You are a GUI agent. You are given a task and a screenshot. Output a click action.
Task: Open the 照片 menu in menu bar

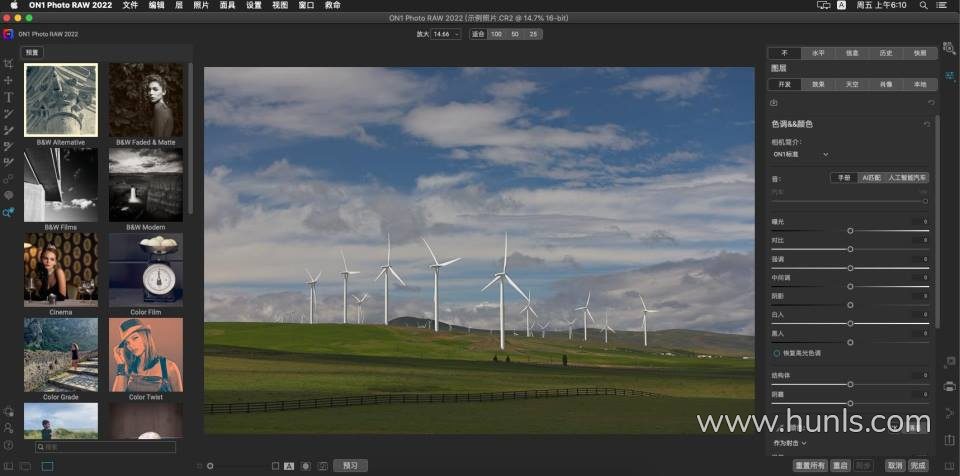(201, 5)
